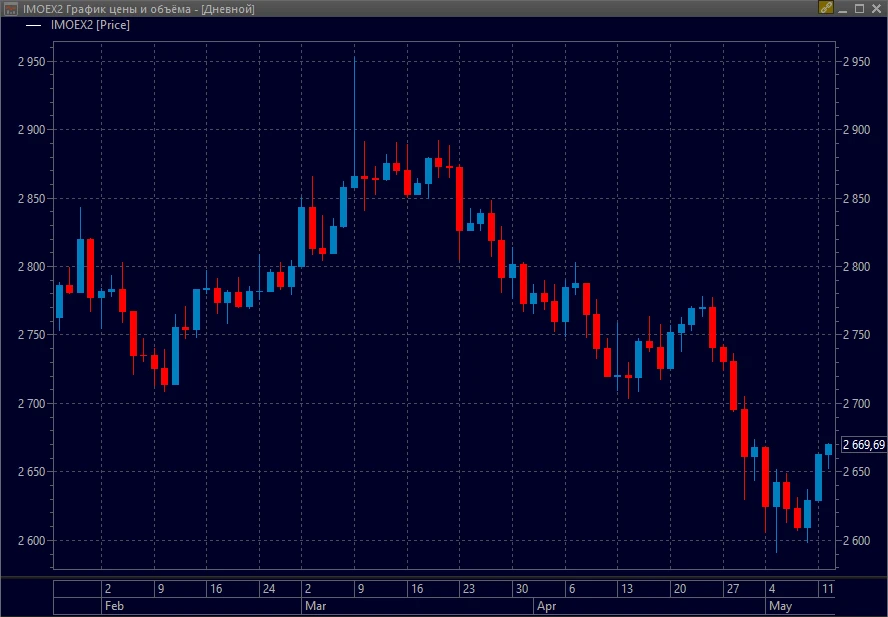Click 2 600 on the right price axis
This screenshot has width=888, height=617.
(x=856, y=541)
